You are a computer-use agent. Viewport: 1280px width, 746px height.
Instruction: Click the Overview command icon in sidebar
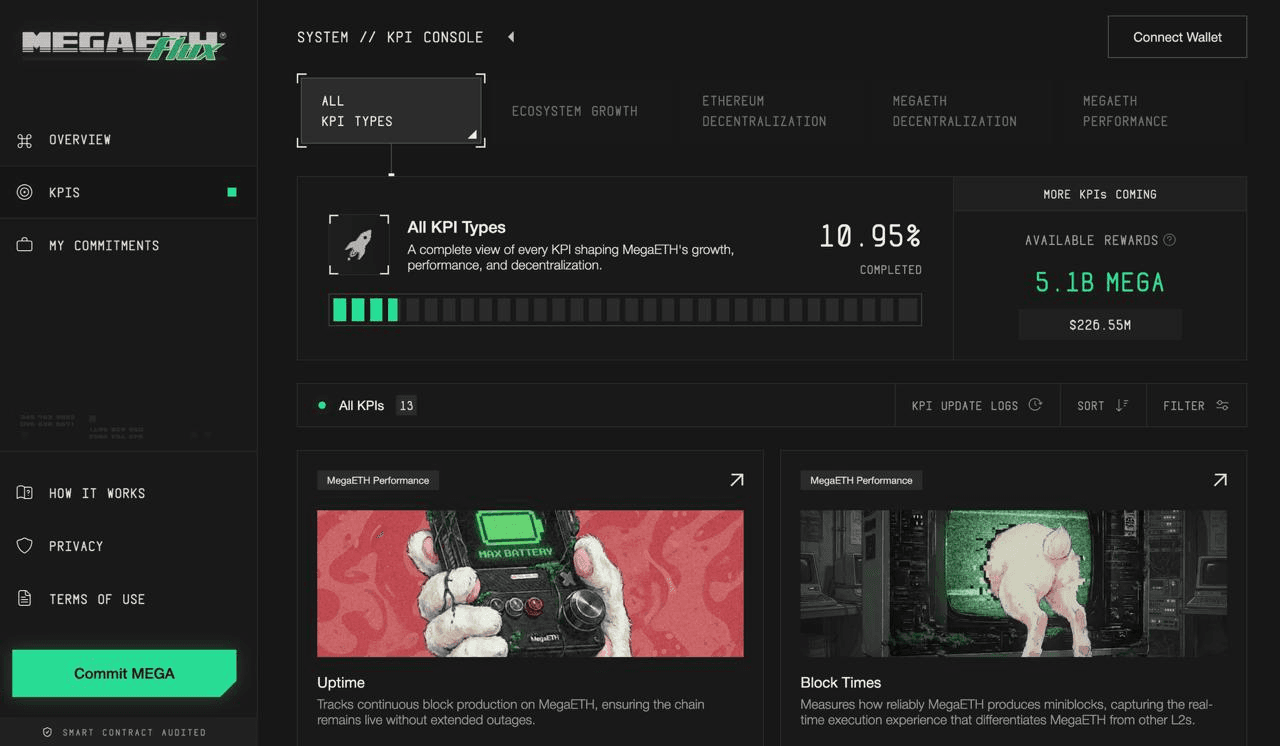pos(25,140)
